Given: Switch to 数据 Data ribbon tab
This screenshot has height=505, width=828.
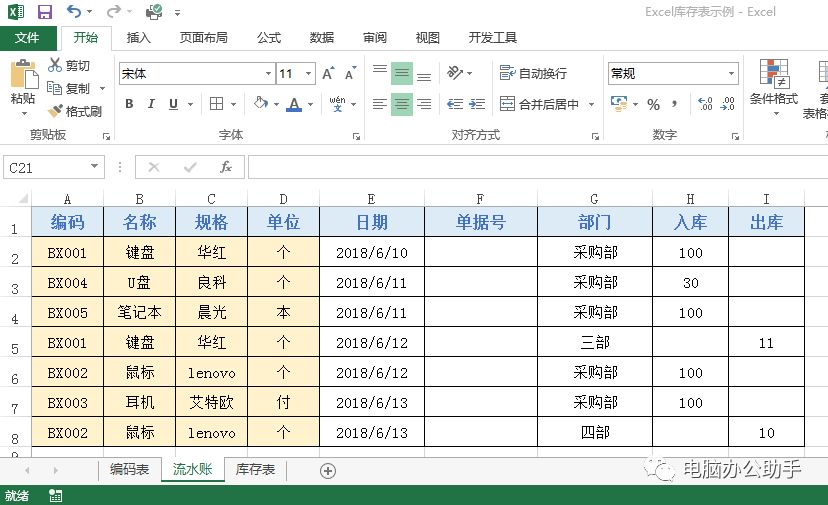Looking at the screenshot, I should tap(322, 38).
